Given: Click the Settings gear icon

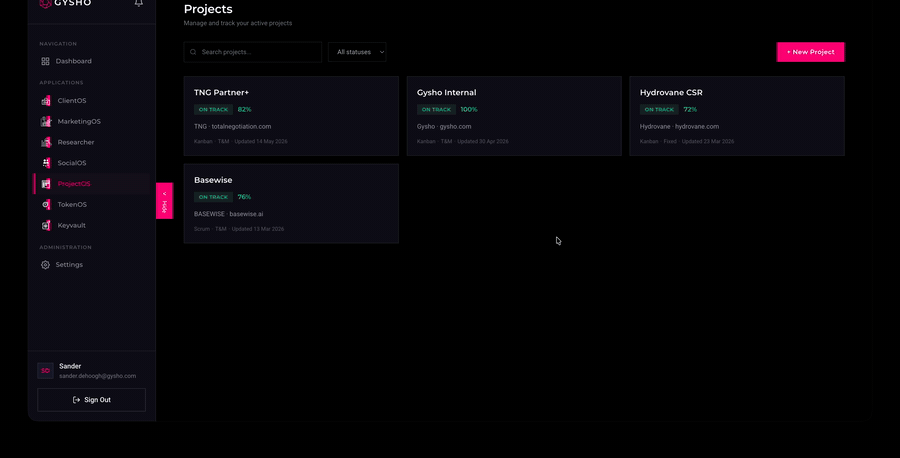Looking at the screenshot, I should [x=45, y=265].
